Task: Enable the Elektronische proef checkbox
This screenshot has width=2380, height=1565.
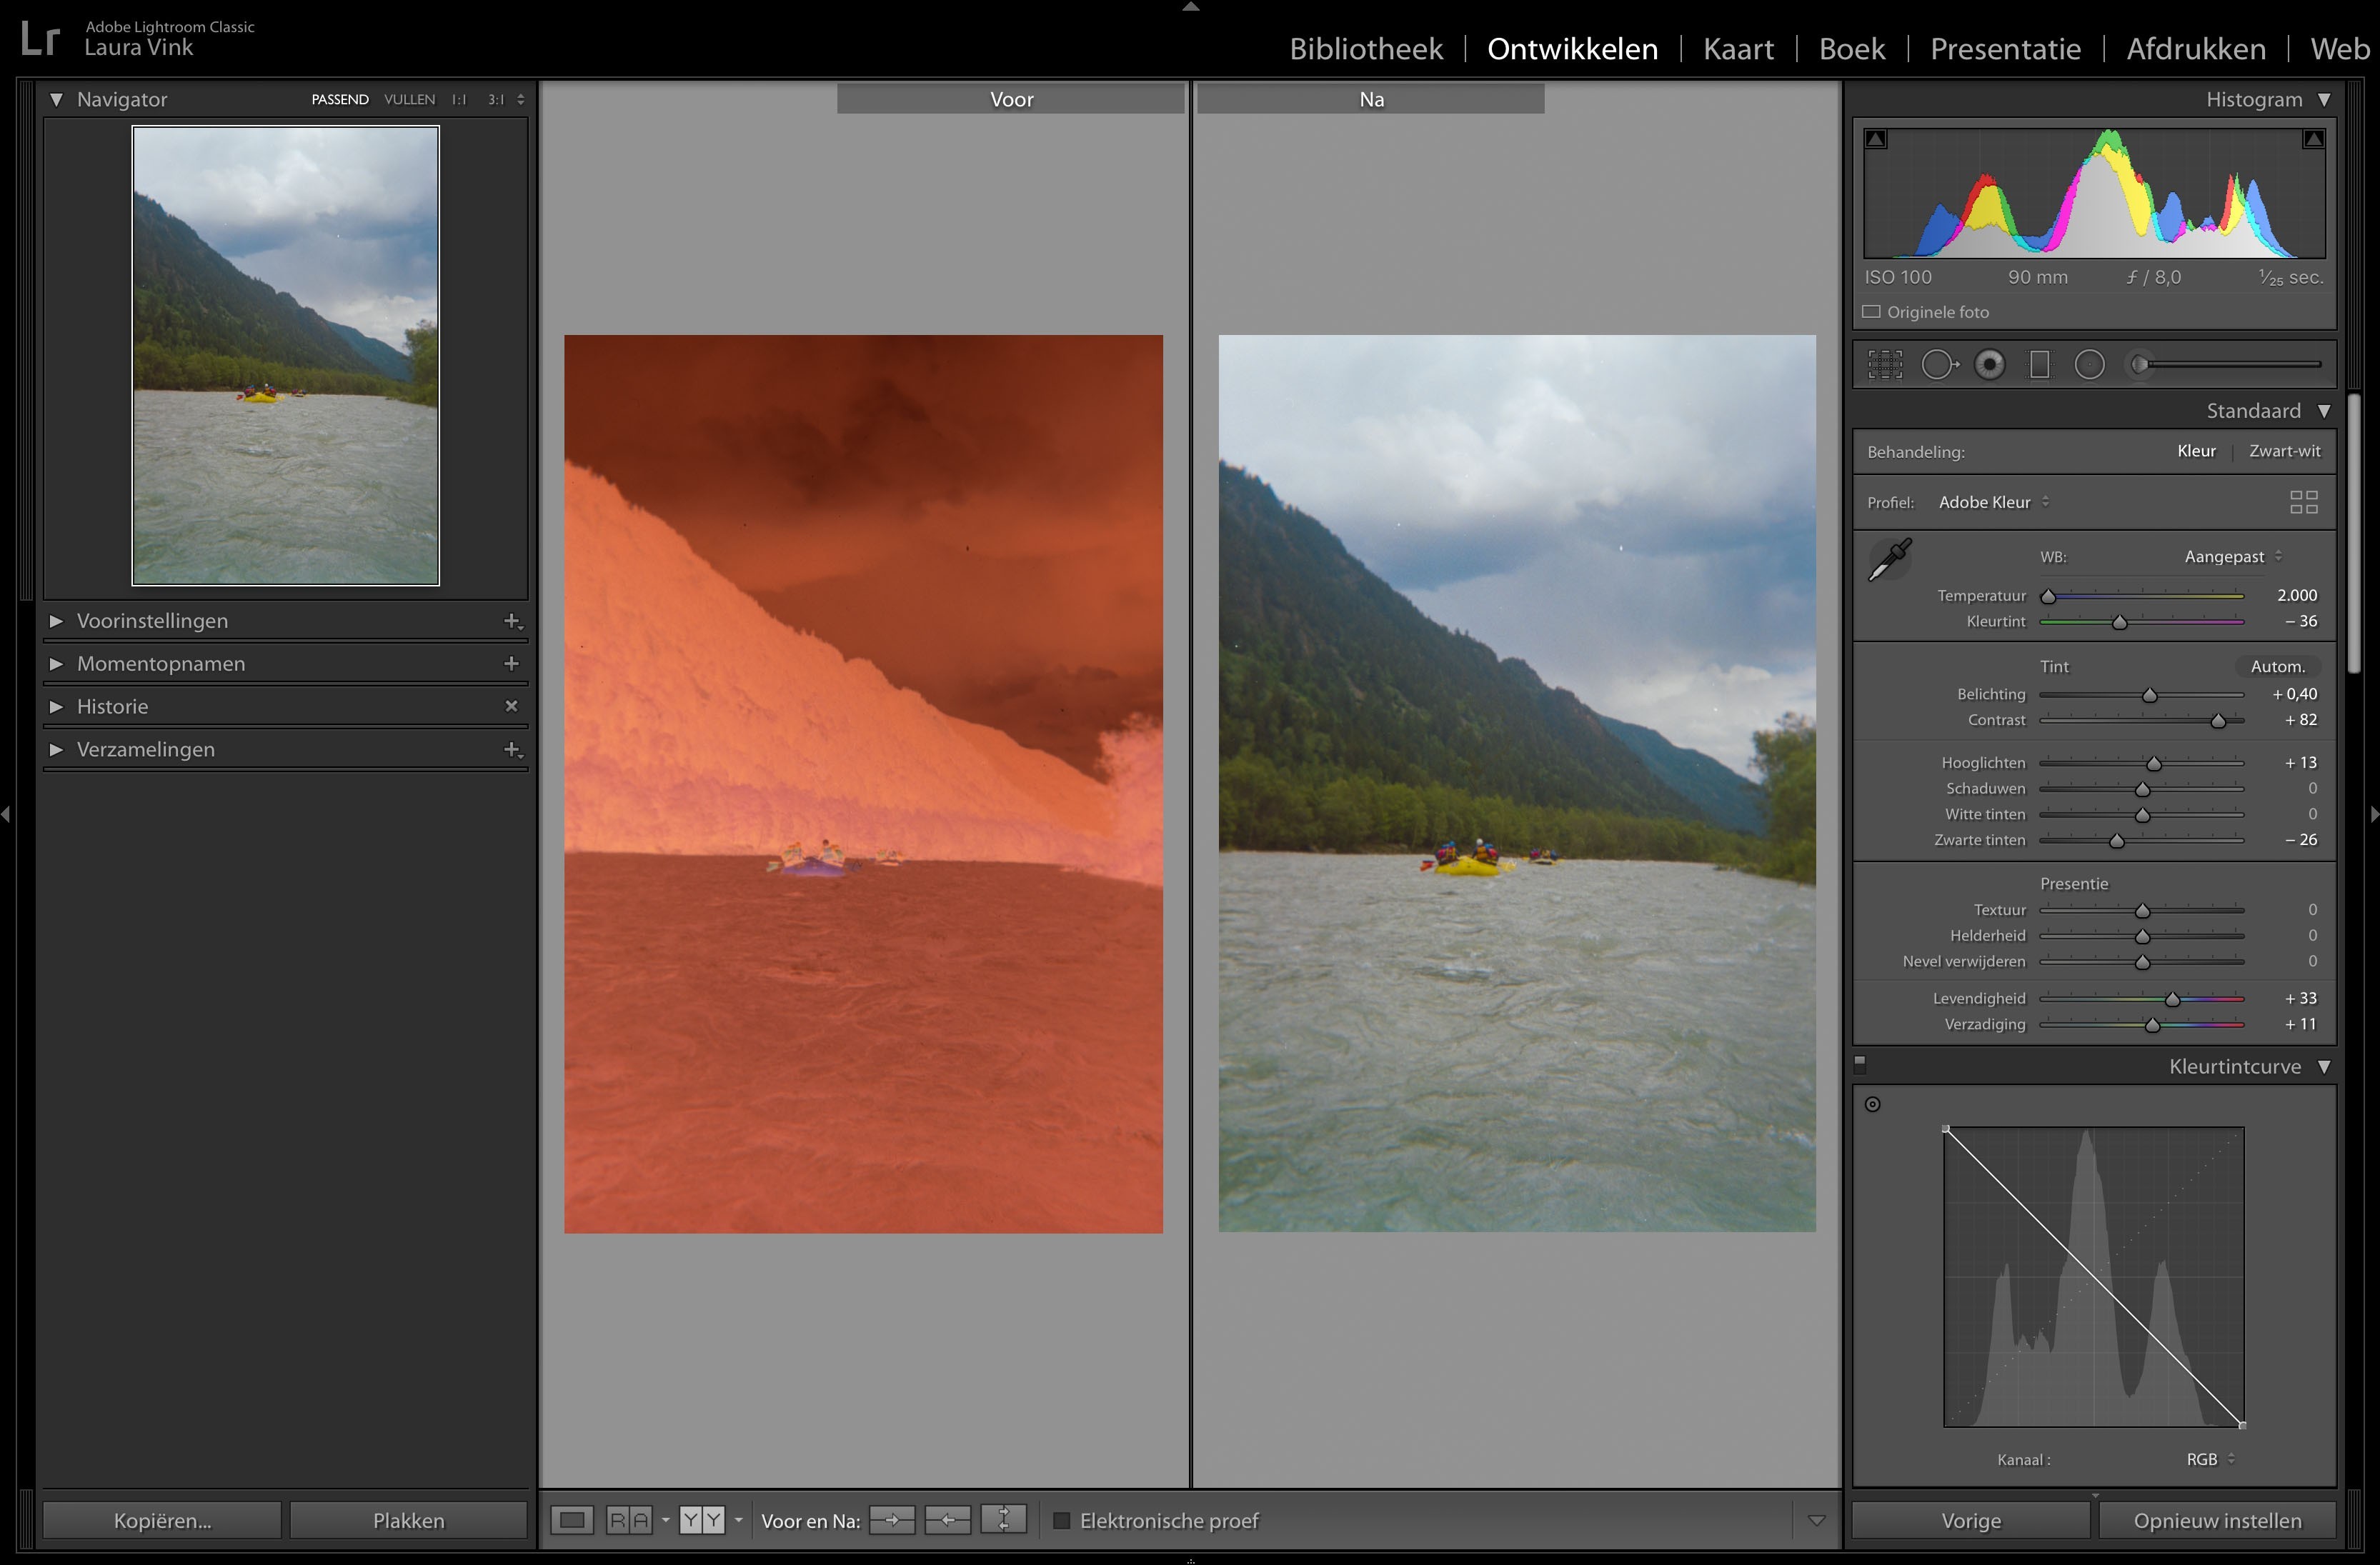Action: tap(1062, 1520)
